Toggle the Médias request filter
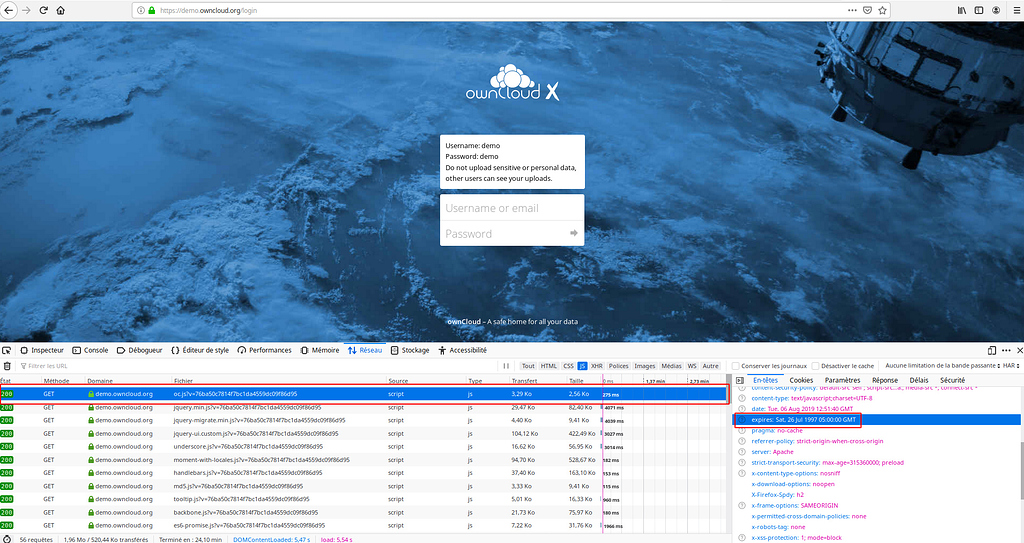This screenshot has width=1024, height=543. pos(671,366)
